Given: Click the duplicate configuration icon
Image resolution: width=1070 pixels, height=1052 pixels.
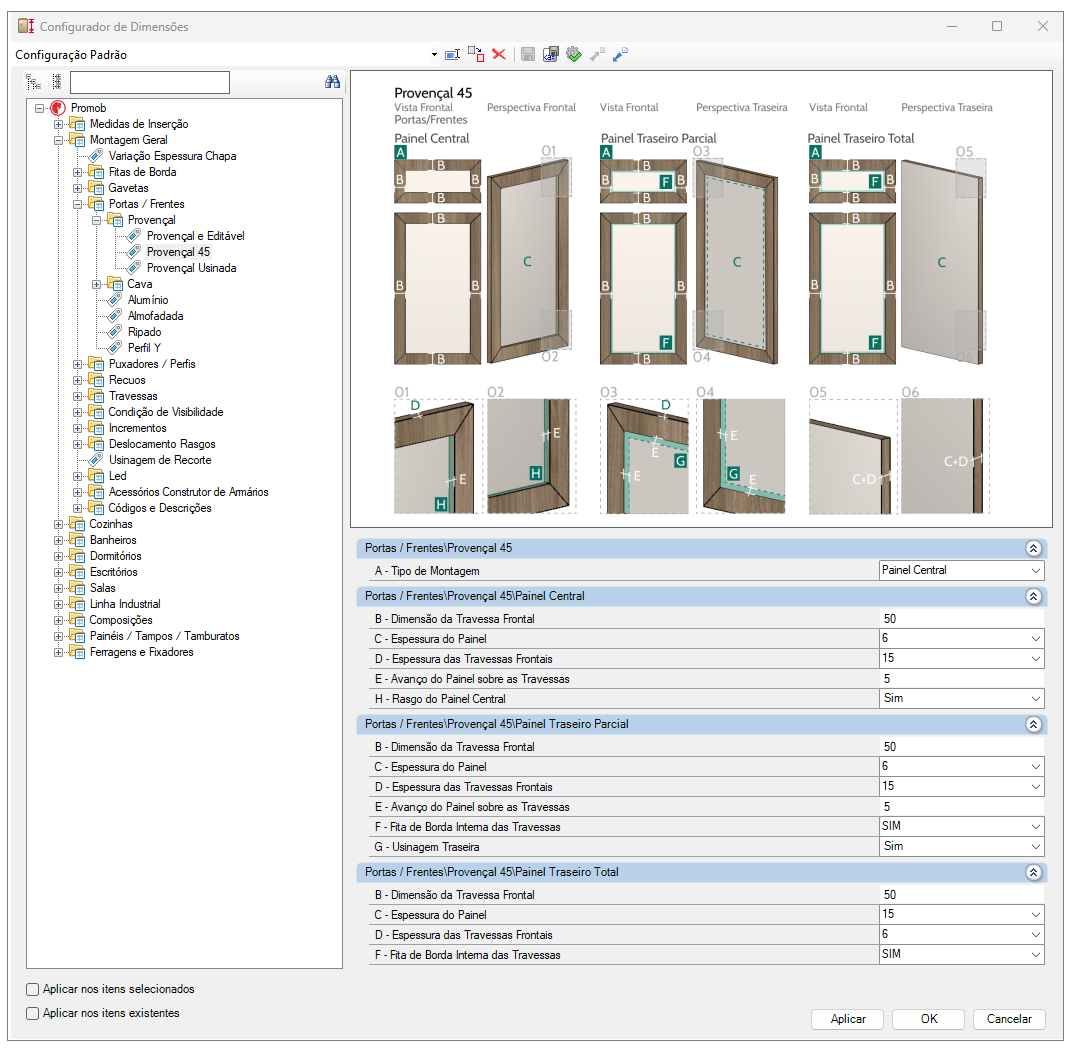Looking at the screenshot, I should click(475, 55).
